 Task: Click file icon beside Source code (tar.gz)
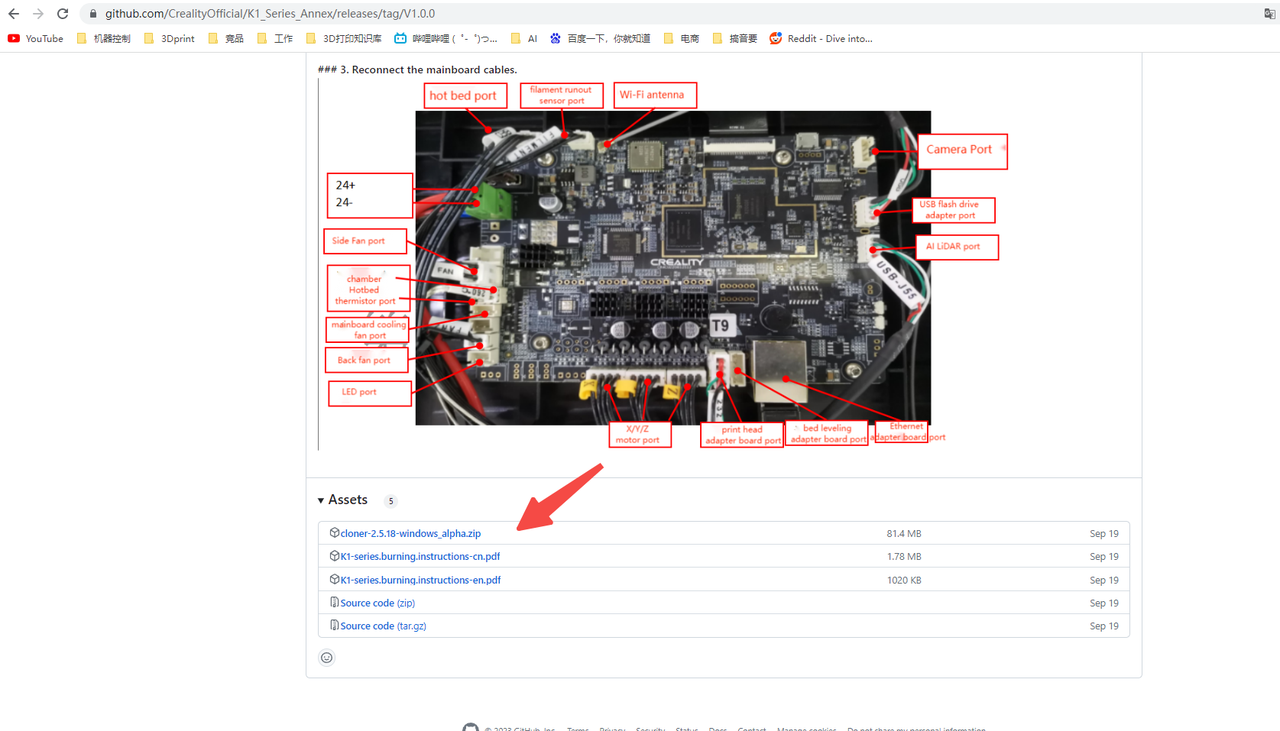coord(334,625)
